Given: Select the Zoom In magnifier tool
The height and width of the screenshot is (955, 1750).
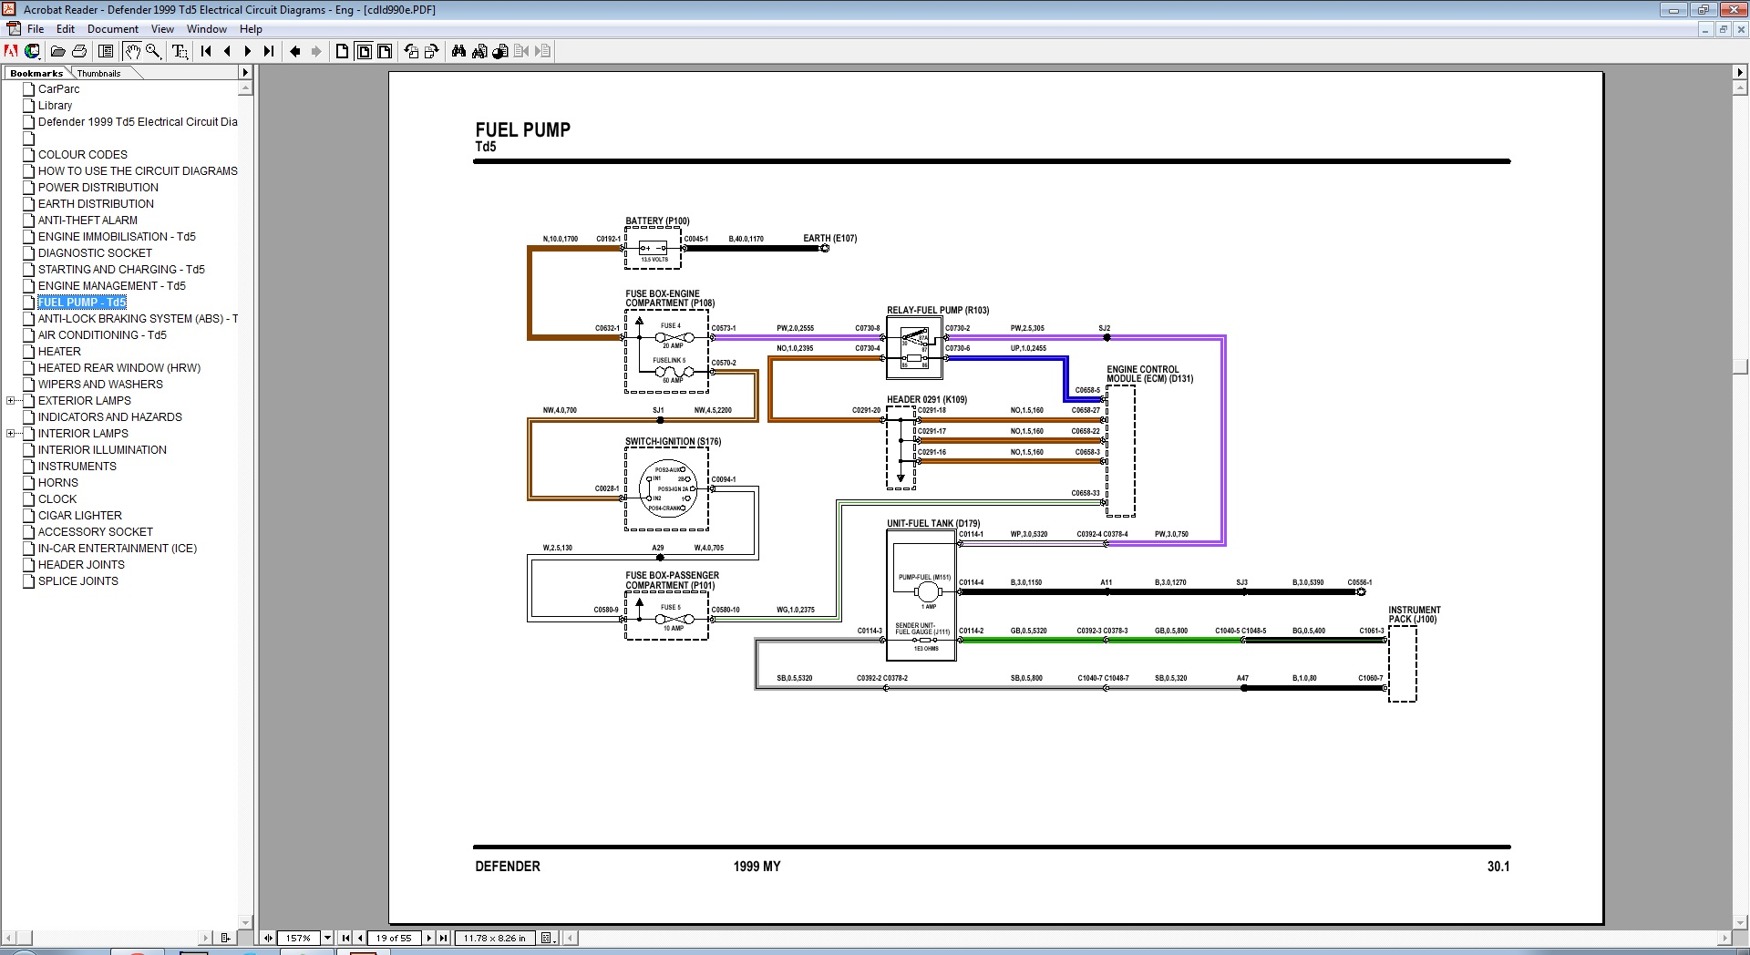Looking at the screenshot, I should pyautogui.click(x=153, y=51).
